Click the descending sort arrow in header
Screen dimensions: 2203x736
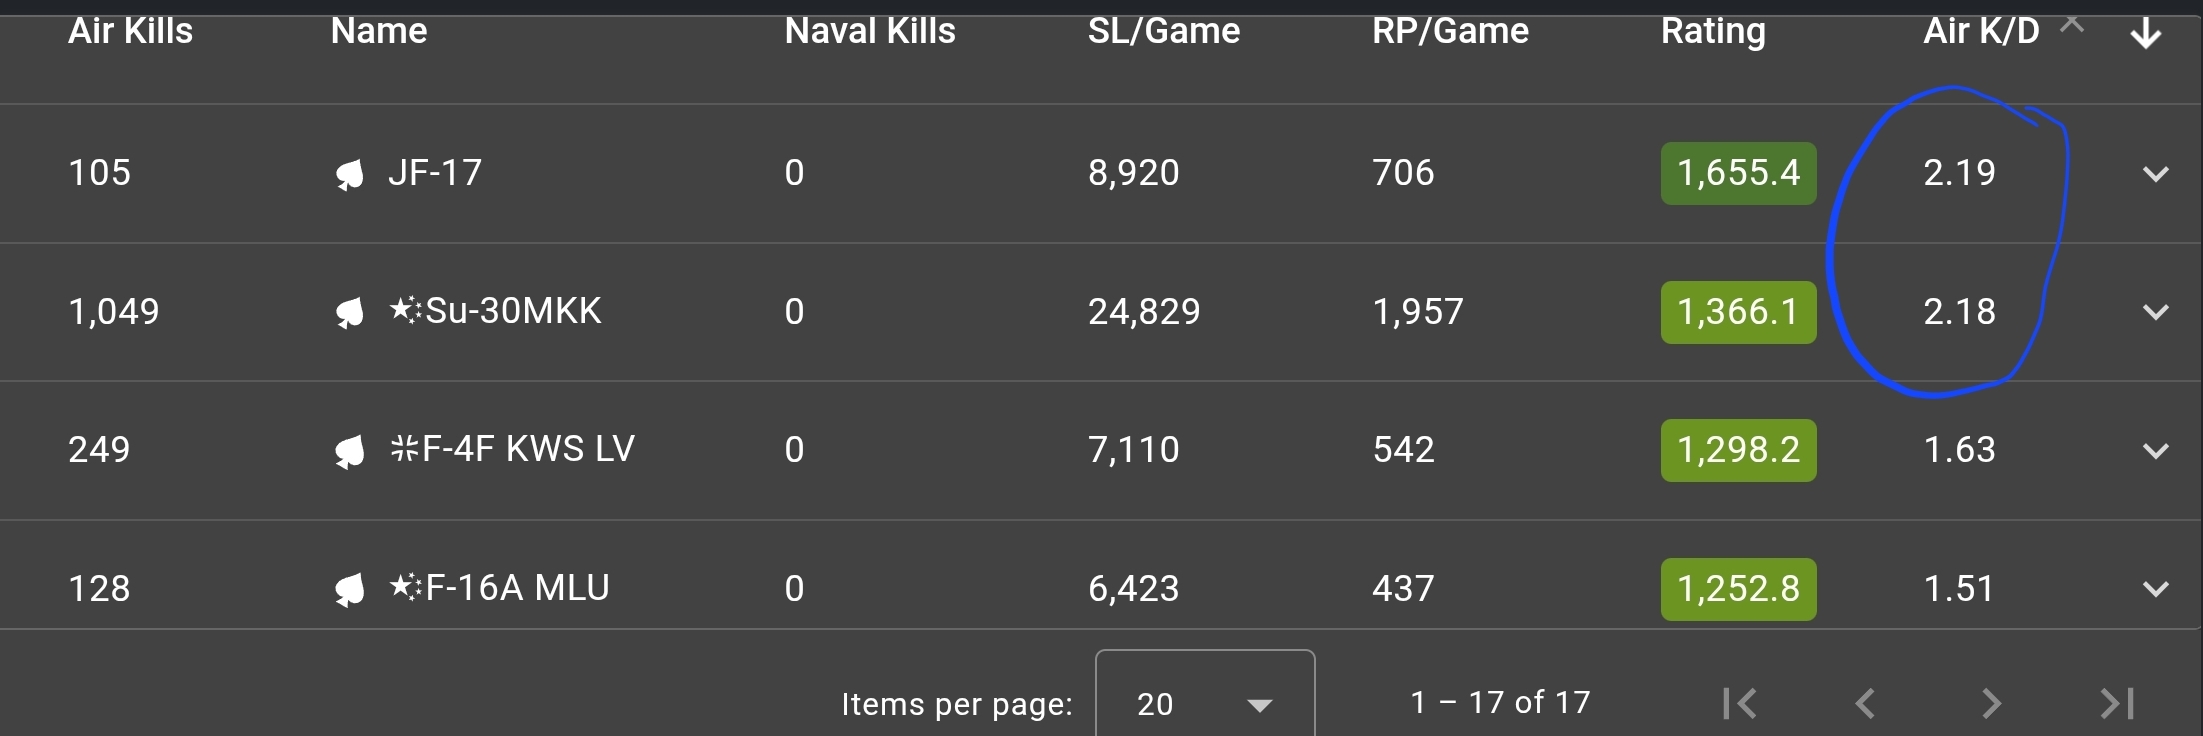pos(2145,35)
